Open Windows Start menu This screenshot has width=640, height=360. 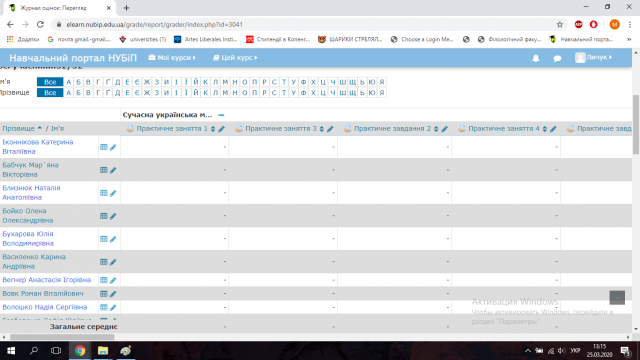11,351
